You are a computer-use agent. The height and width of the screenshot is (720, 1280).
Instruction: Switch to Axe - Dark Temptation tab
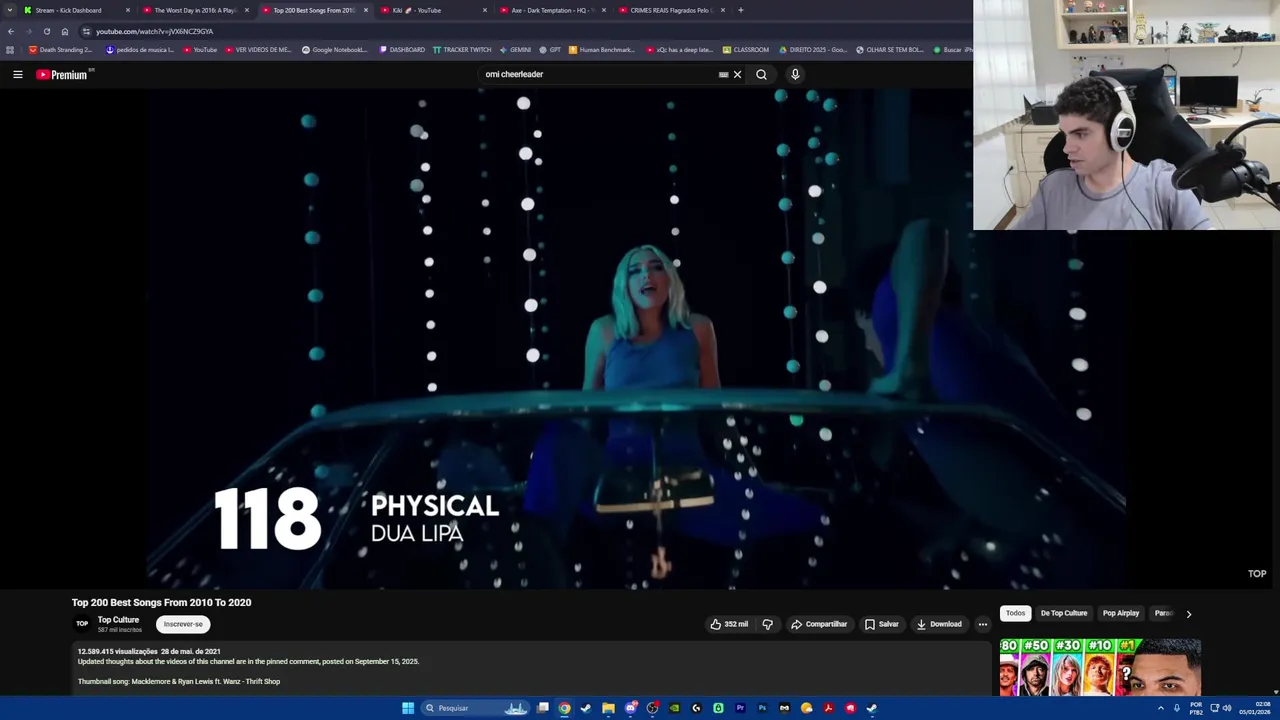pyautogui.click(x=553, y=10)
